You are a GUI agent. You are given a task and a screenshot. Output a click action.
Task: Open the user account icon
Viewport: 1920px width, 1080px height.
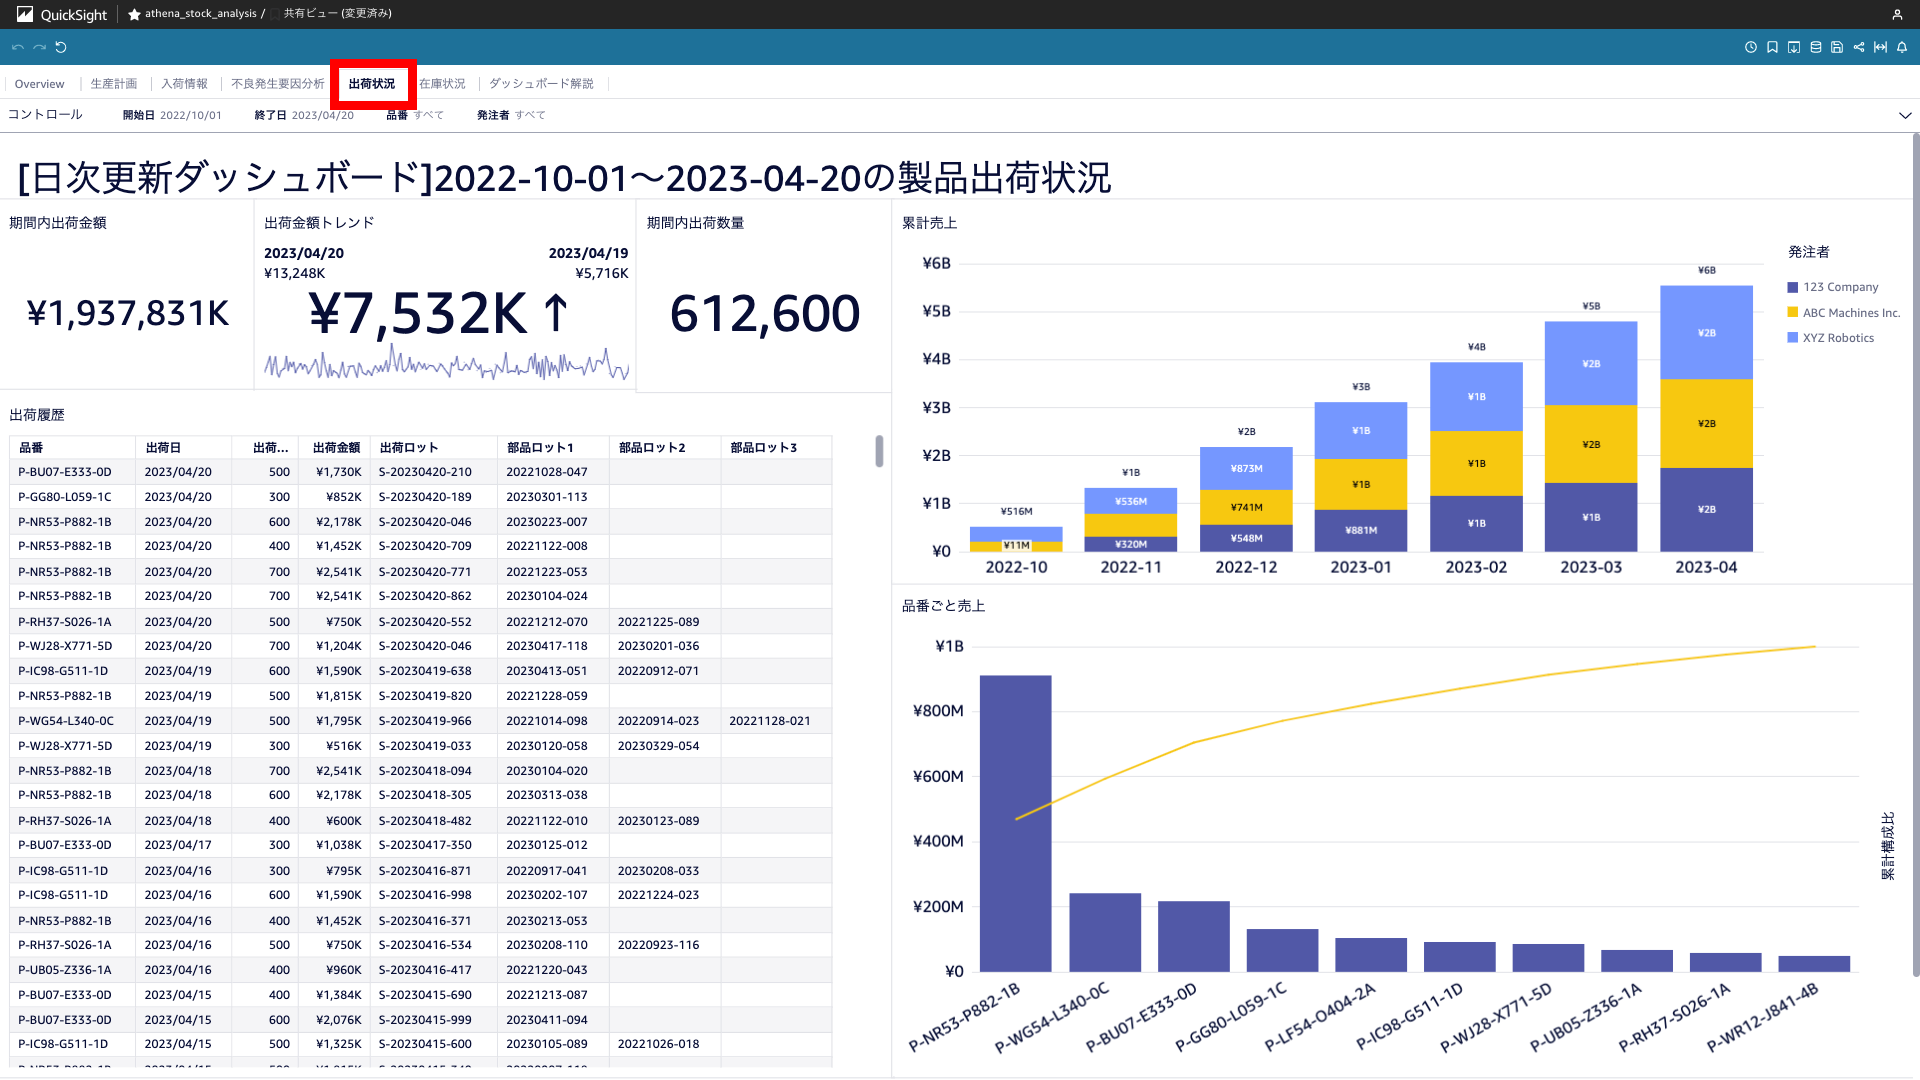click(1897, 15)
